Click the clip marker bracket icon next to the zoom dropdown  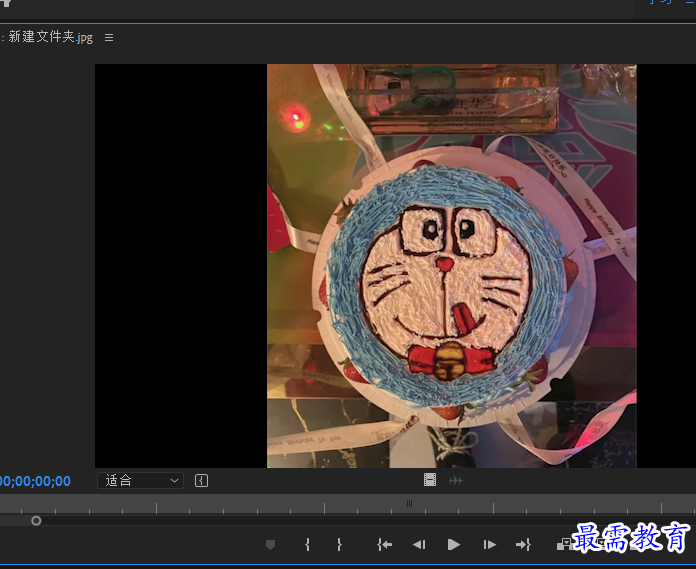(201, 480)
